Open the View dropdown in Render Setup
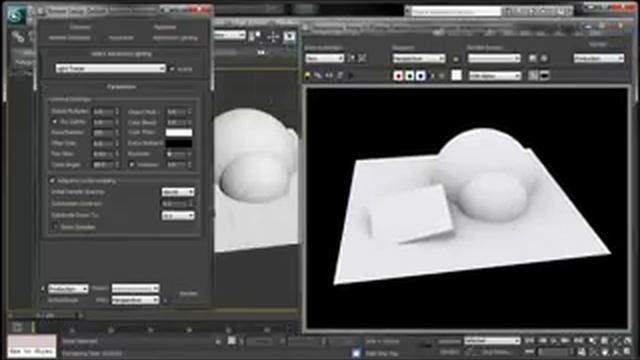This screenshot has width=640, height=360. [x=136, y=300]
